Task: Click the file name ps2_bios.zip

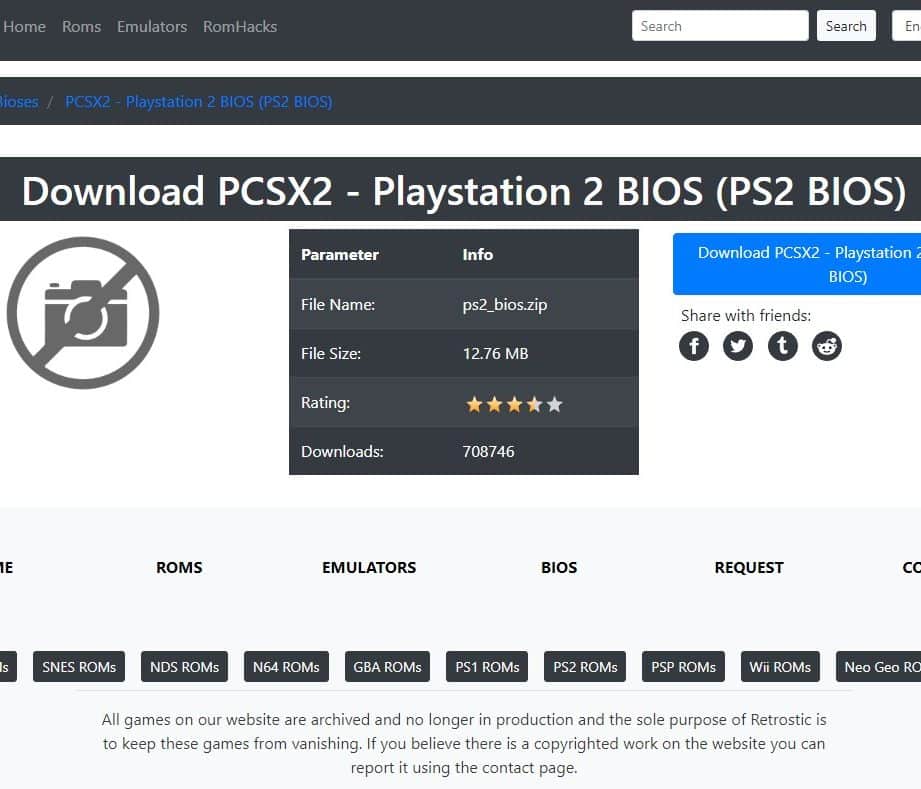Action: pyautogui.click(x=505, y=304)
